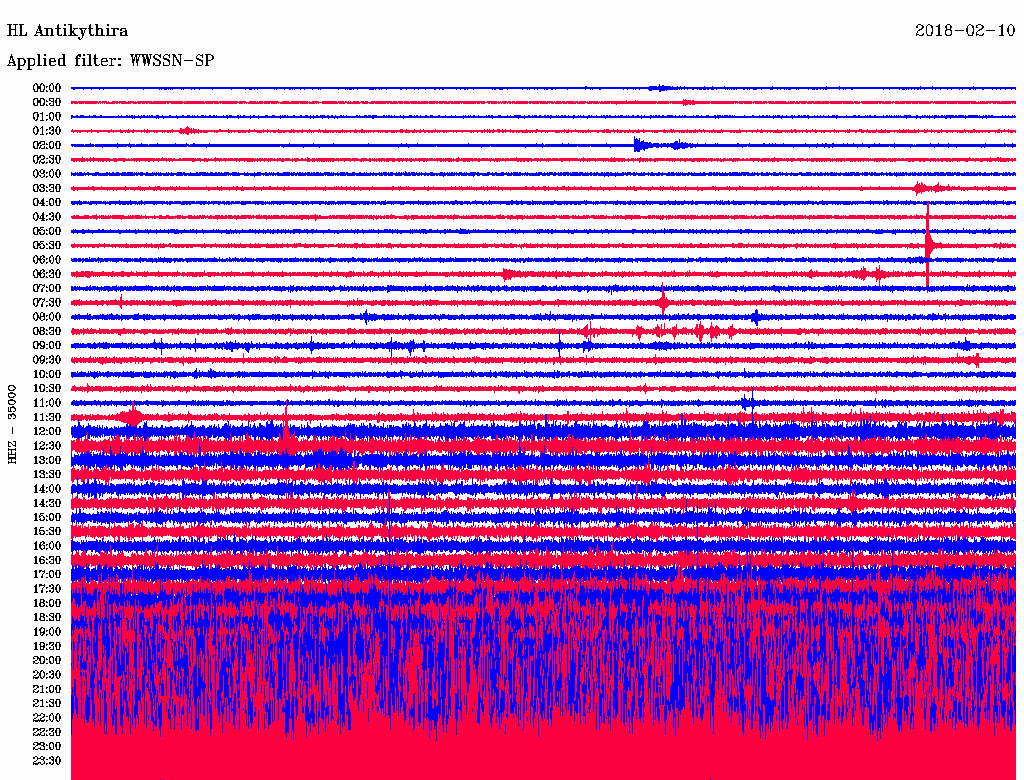Click the 02:30 time label
The width and height of the screenshot is (1024, 780).
coord(47,159)
